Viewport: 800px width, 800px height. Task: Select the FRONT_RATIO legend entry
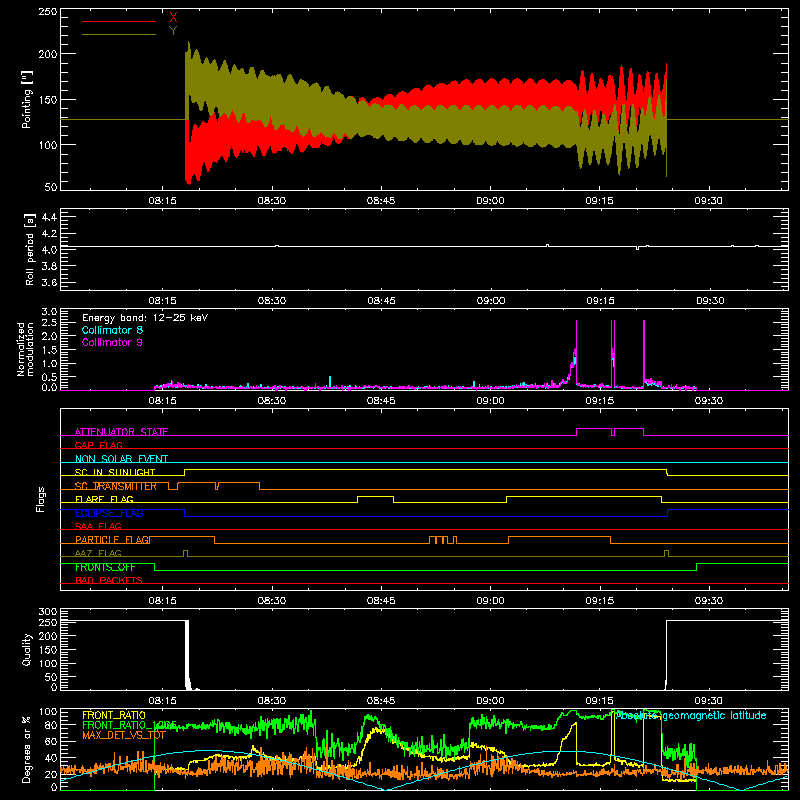(114, 715)
